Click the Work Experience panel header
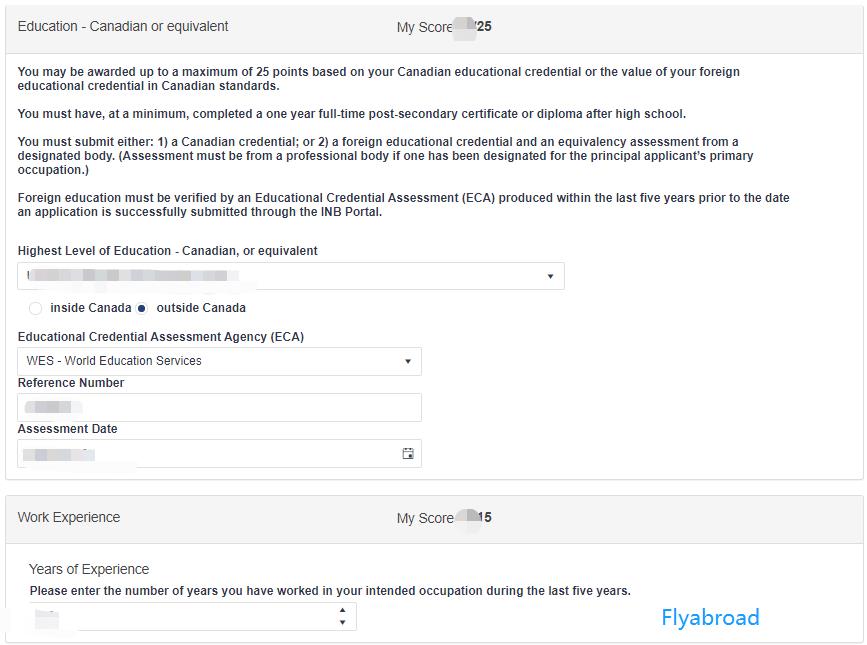The image size is (867, 645). point(69,518)
